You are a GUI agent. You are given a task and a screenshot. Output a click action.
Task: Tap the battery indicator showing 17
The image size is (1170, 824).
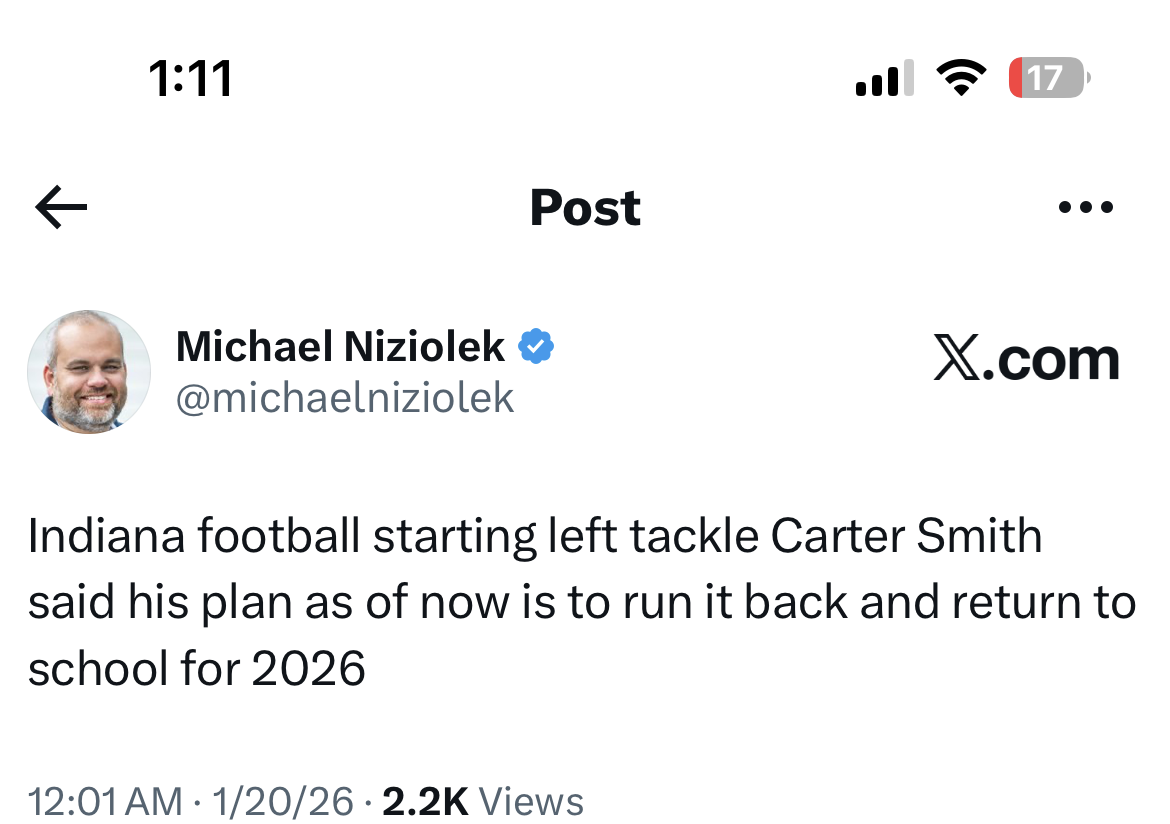coord(1049,78)
